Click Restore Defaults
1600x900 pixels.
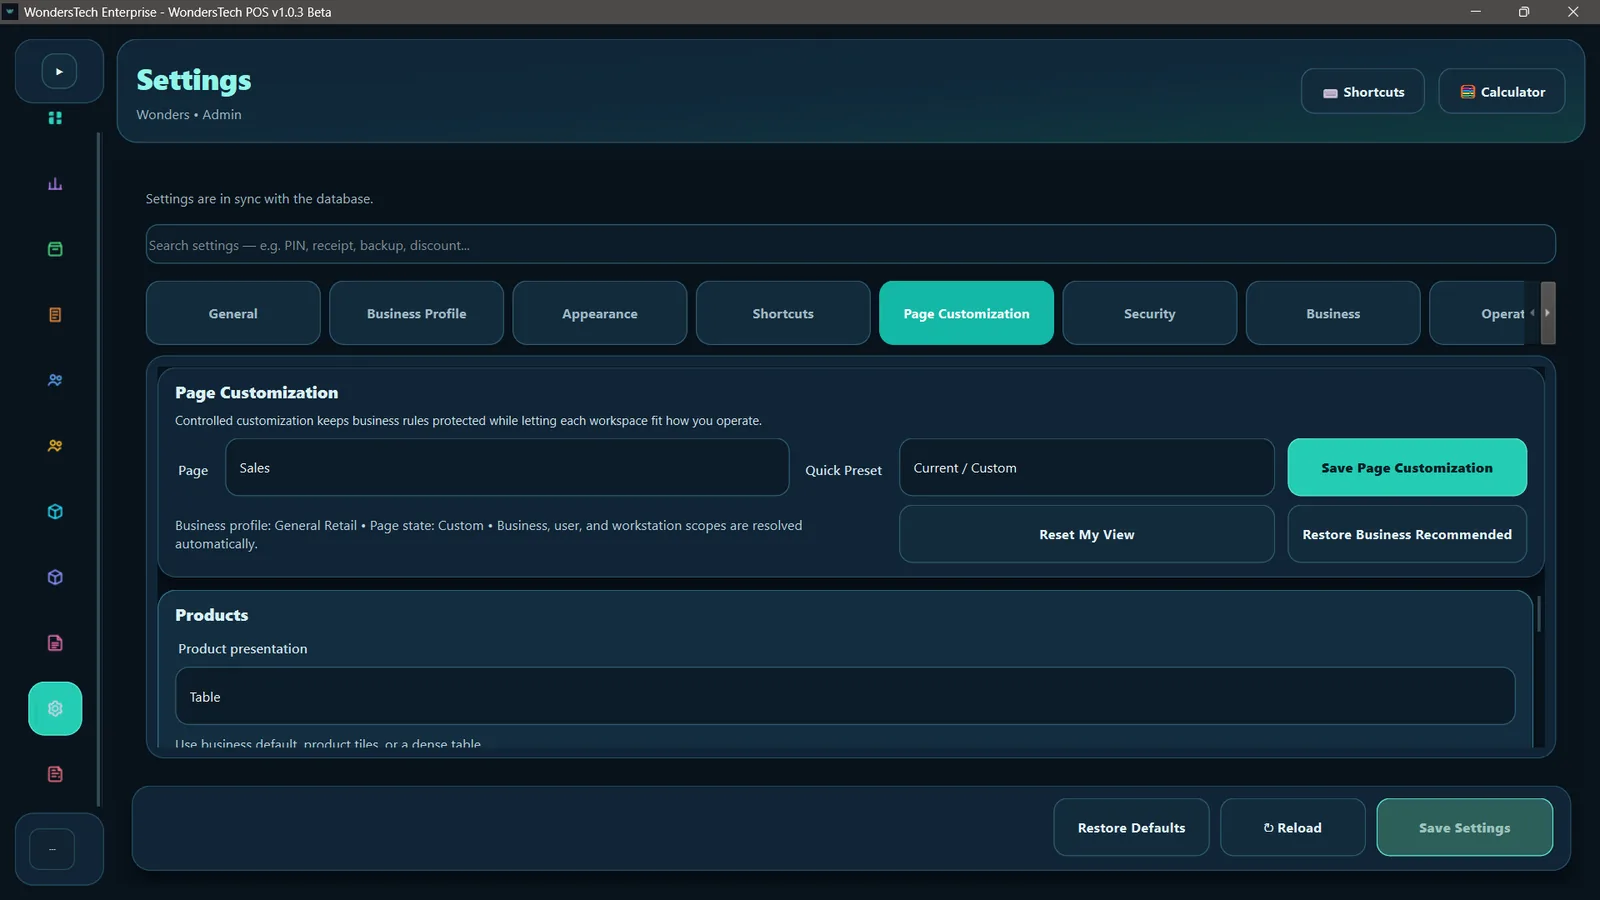1131,827
